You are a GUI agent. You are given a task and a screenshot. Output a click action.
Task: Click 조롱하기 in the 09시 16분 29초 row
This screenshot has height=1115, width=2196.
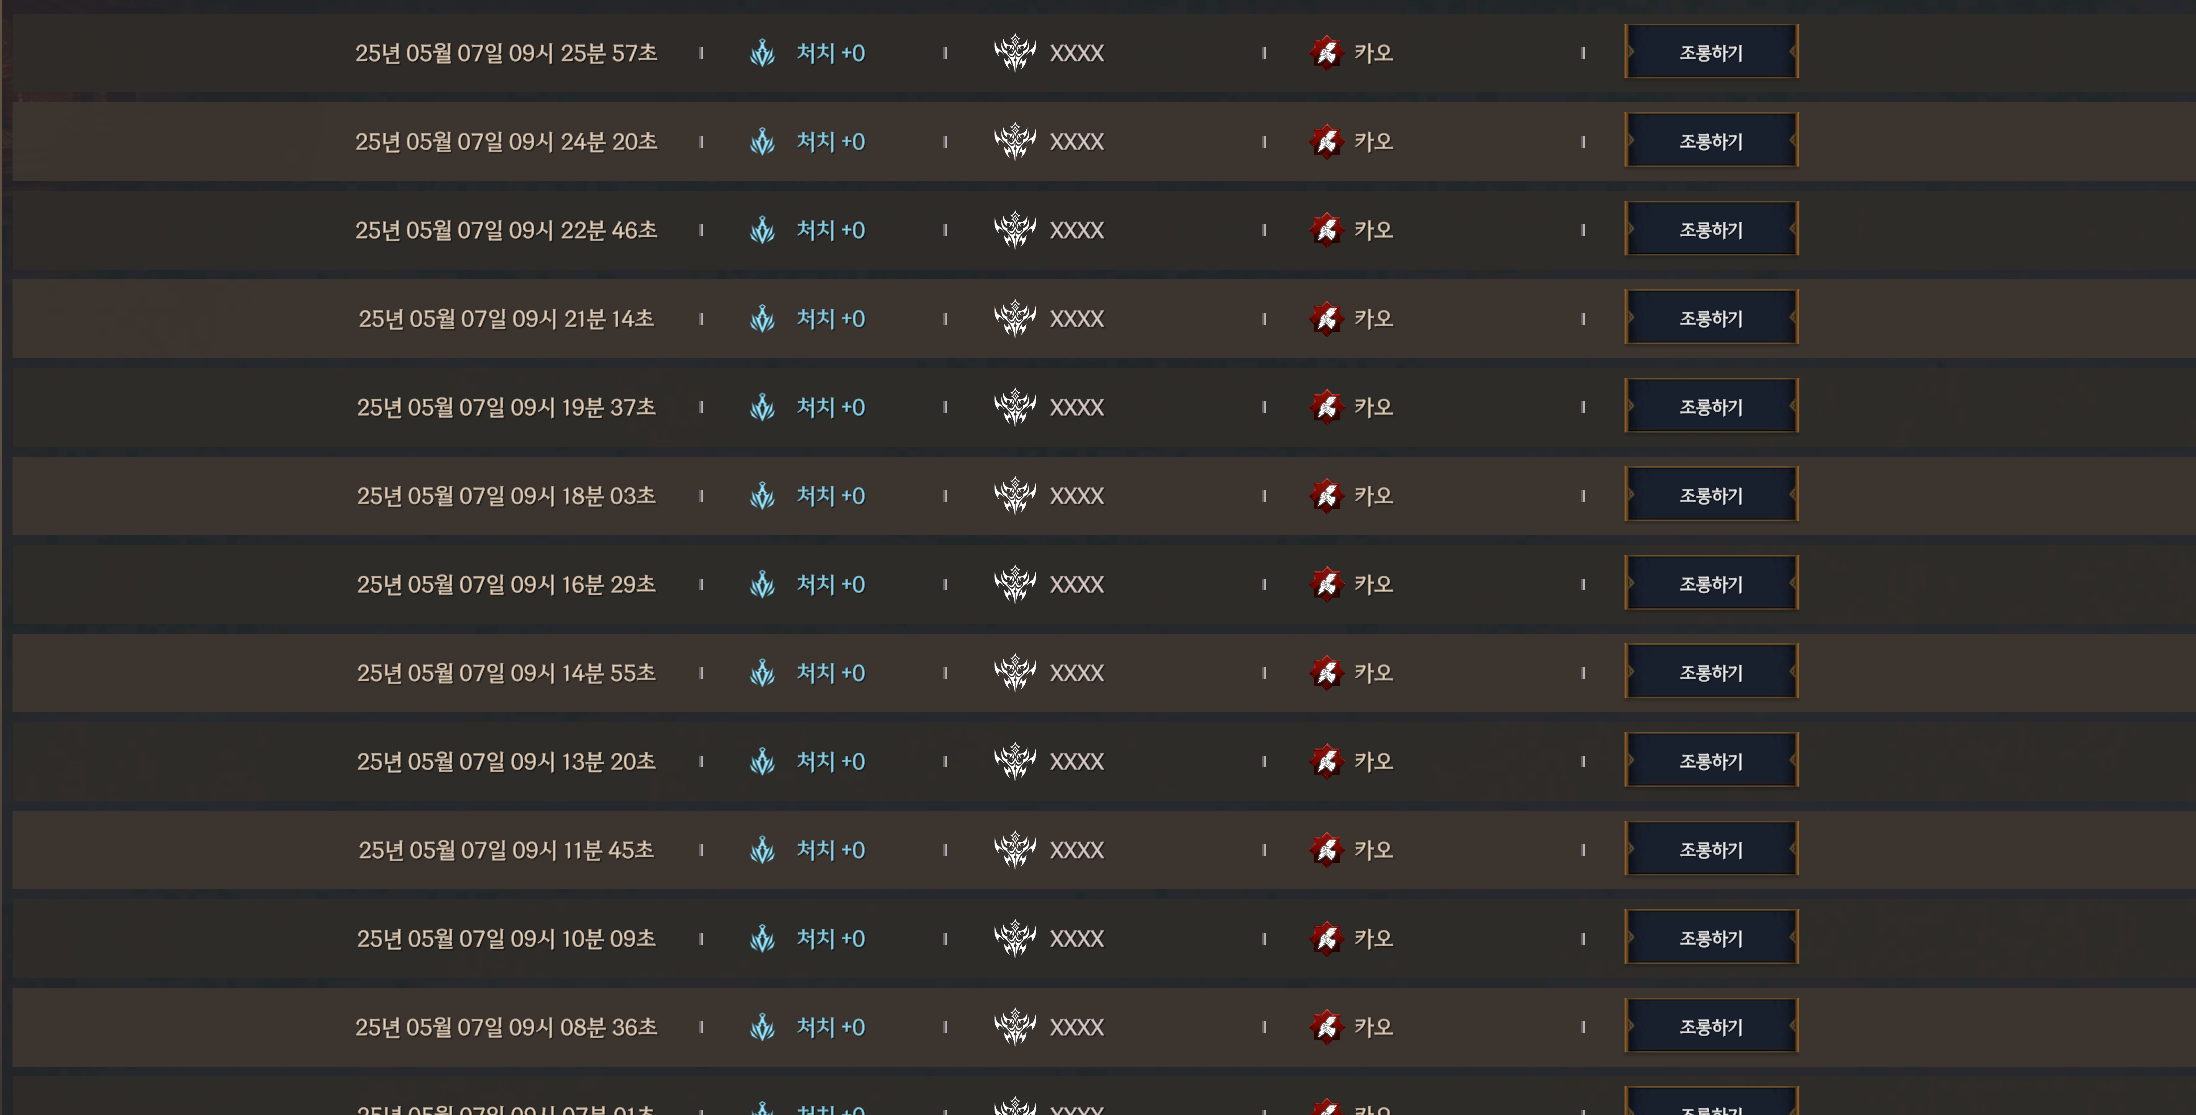coord(1711,583)
